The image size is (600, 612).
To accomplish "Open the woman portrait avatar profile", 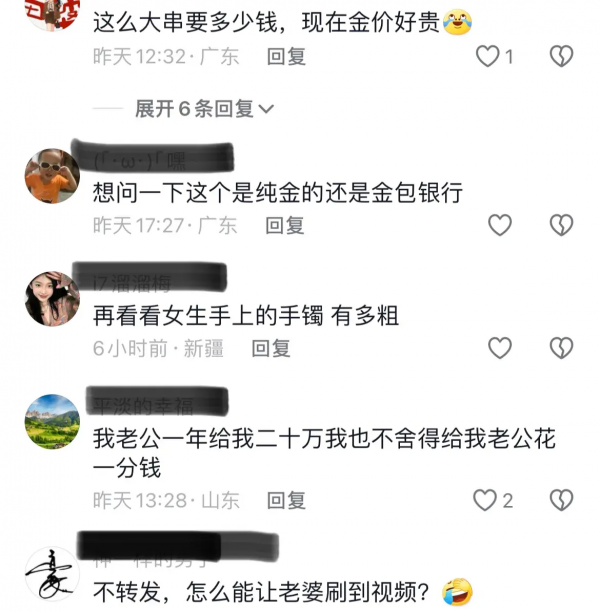I will click(x=52, y=299).
